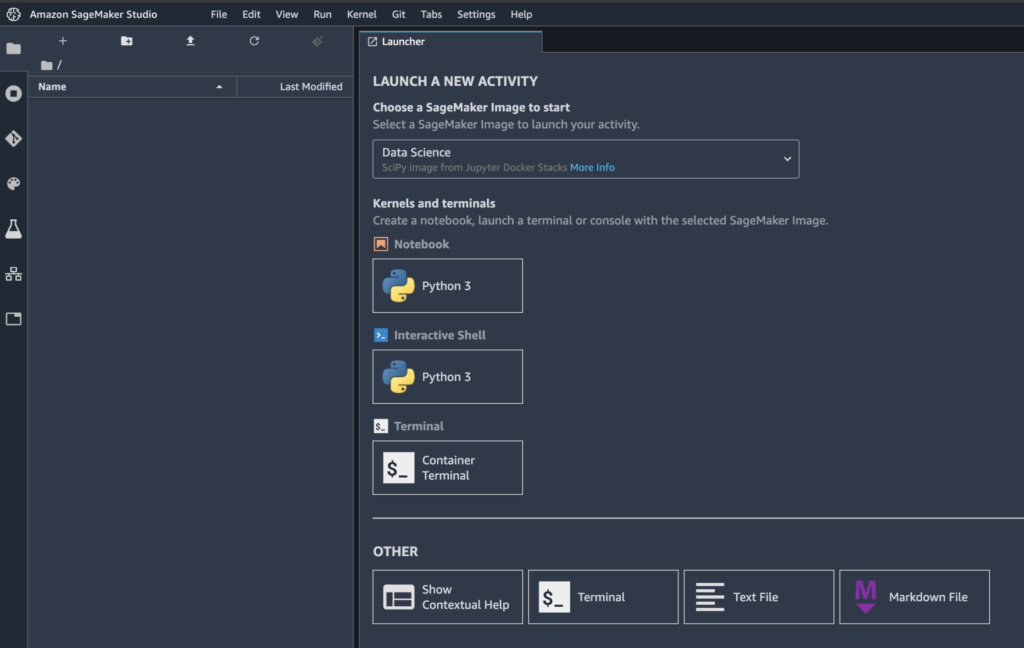Create a new folder in the file browser

[126, 41]
